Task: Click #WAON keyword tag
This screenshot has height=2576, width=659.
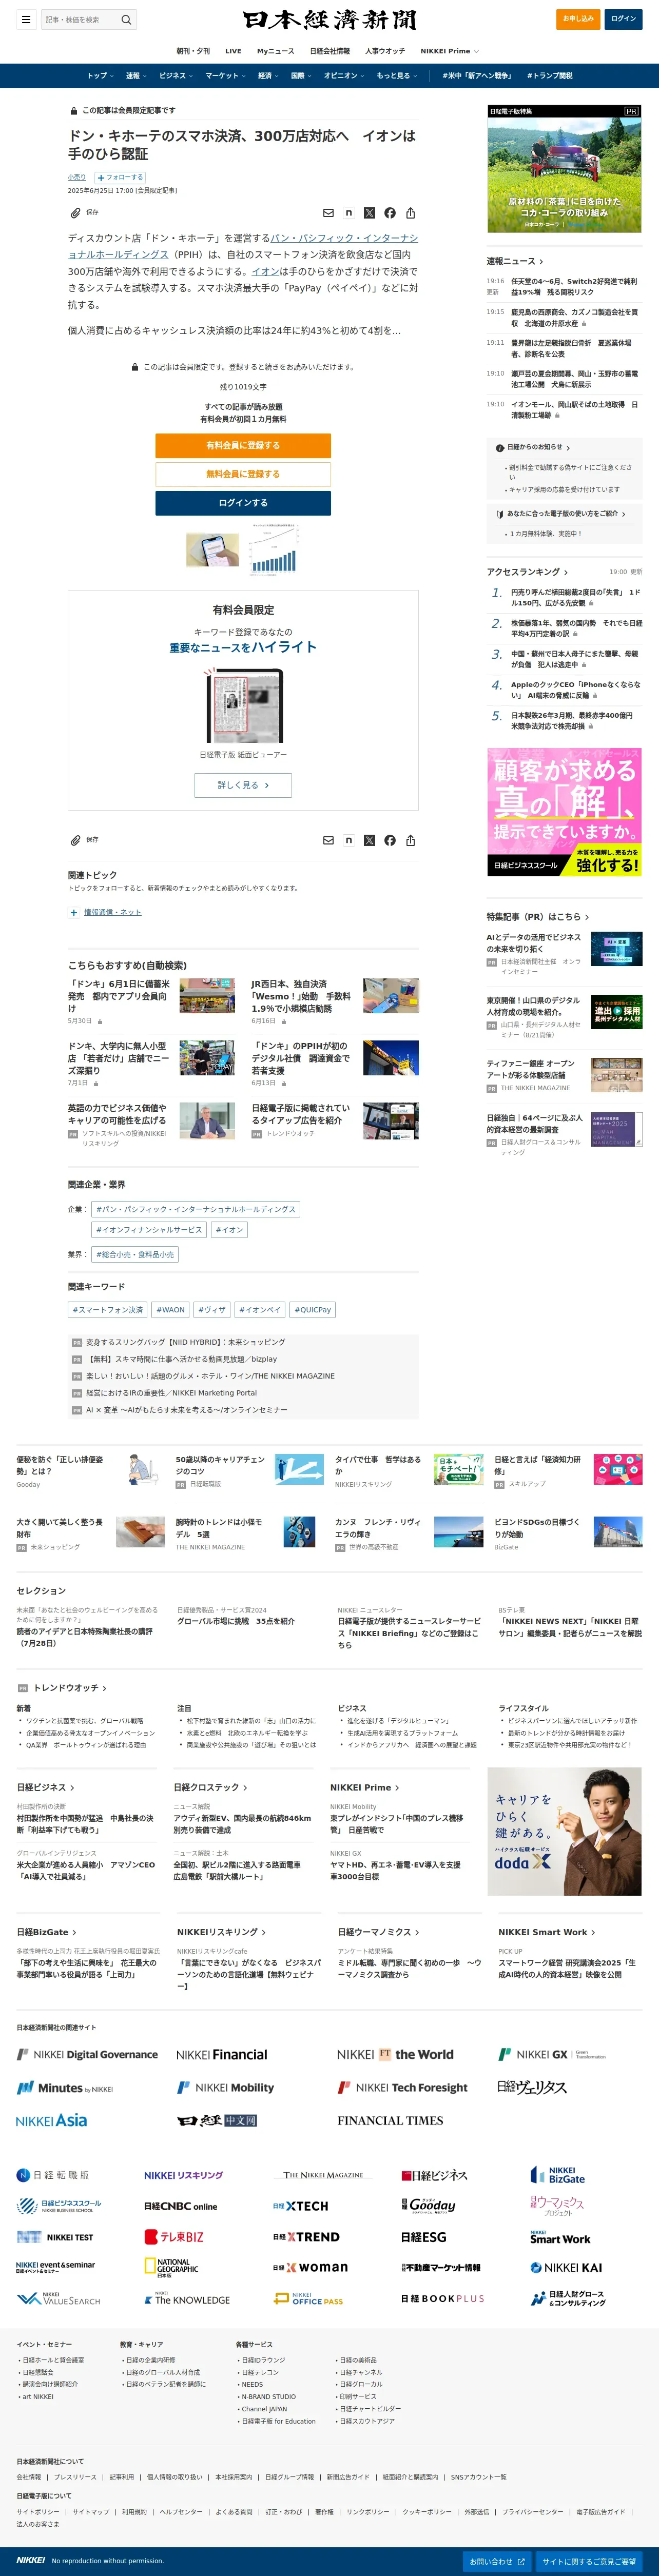Action: point(171,1309)
